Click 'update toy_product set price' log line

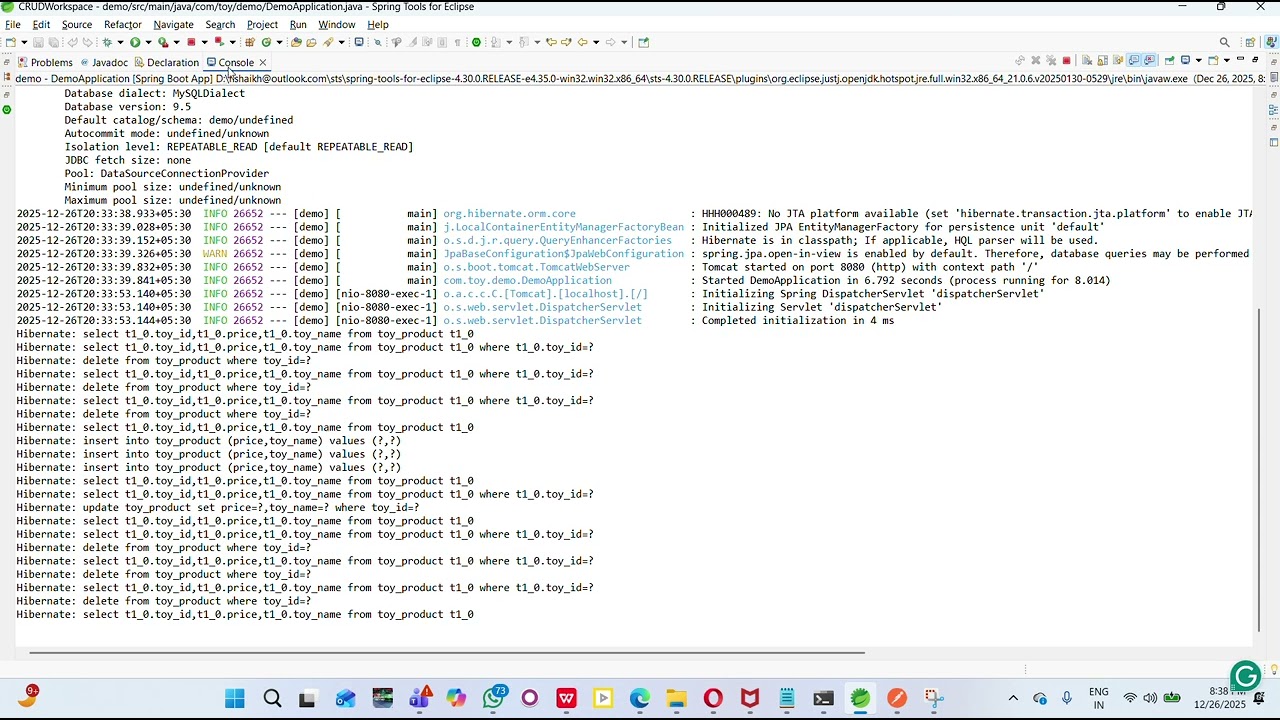point(218,507)
